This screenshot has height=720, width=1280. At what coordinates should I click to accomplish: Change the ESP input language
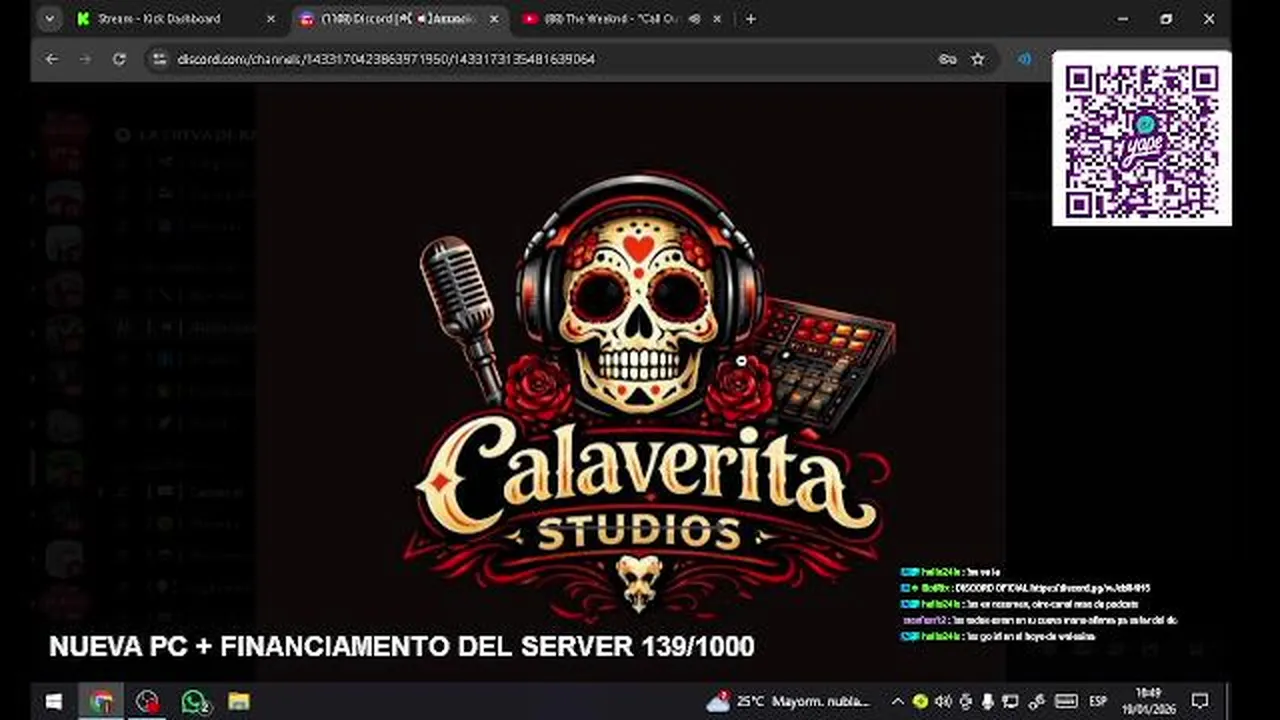(1098, 701)
